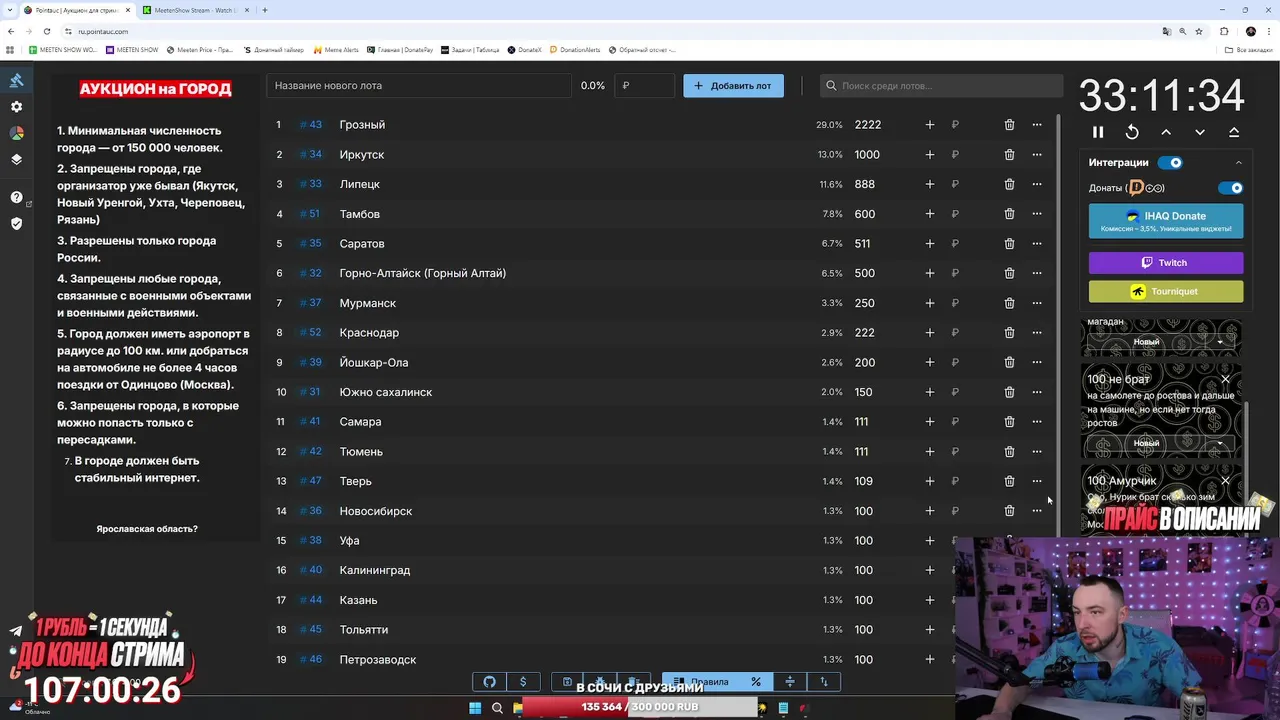Add amount to Иркутск lot with plus

[x=930, y=155]
